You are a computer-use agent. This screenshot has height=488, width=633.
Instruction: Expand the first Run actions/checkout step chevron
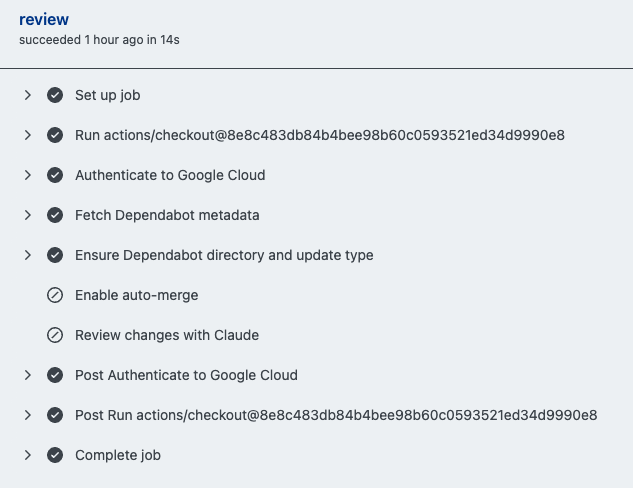[x=27, y=135]
